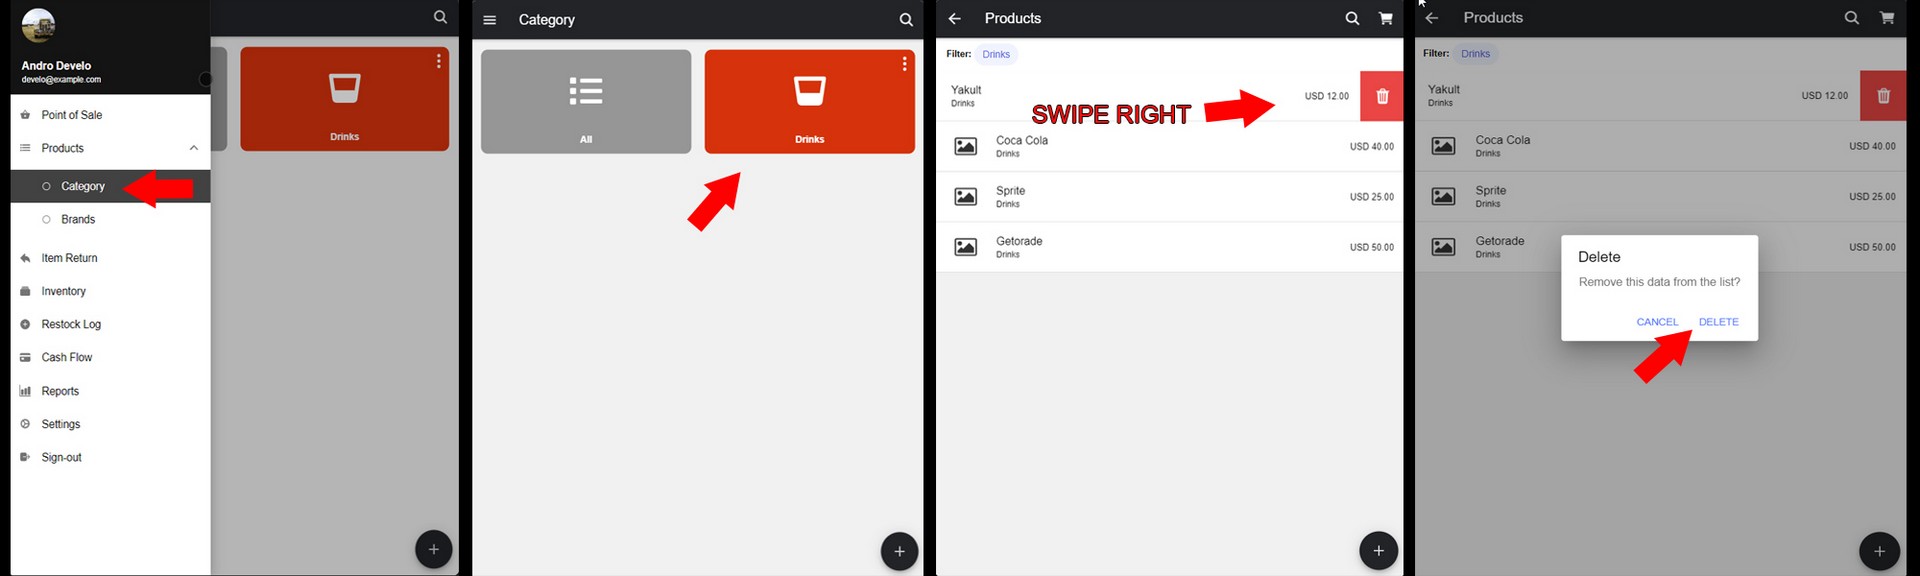Viewport: 1920px width, 576px height.
Task: Select the Brands item under Products
Action: (x=78, y=219)
